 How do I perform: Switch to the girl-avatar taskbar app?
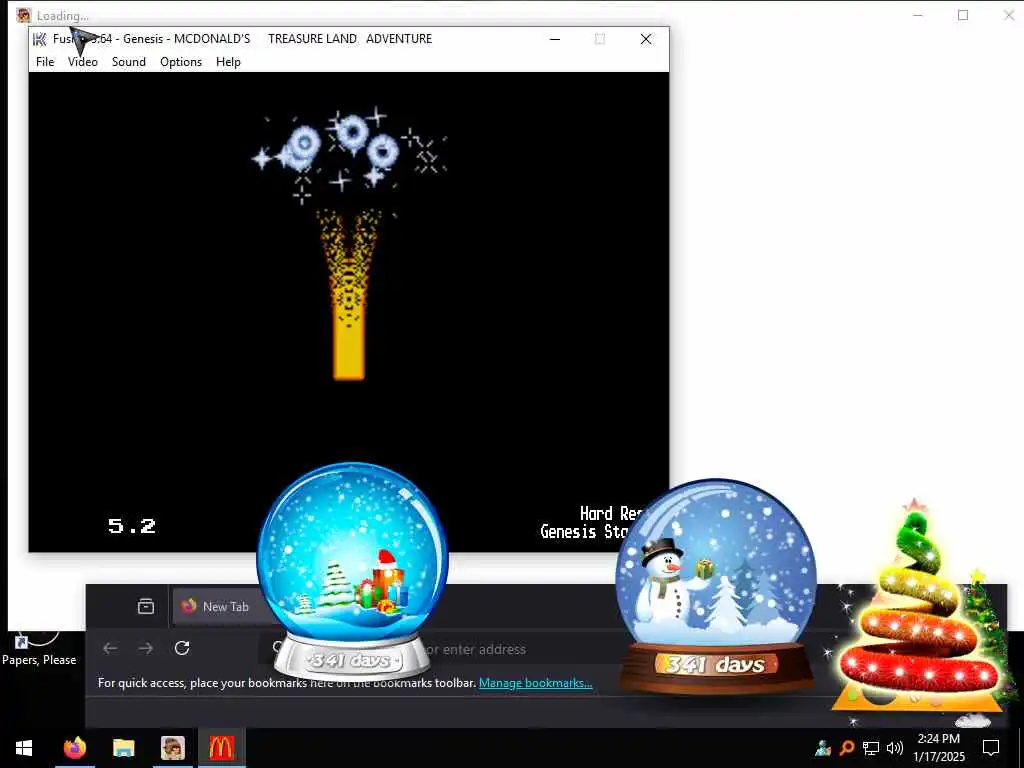click(173, 748)
